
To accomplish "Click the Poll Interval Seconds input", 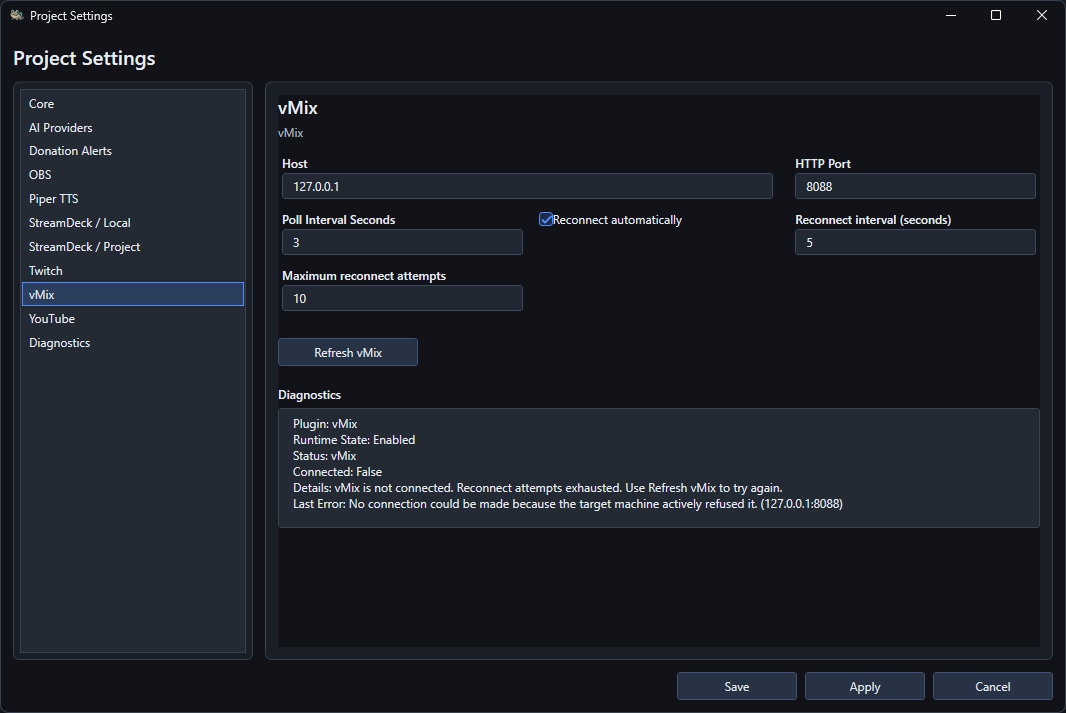I will point(402,242).
